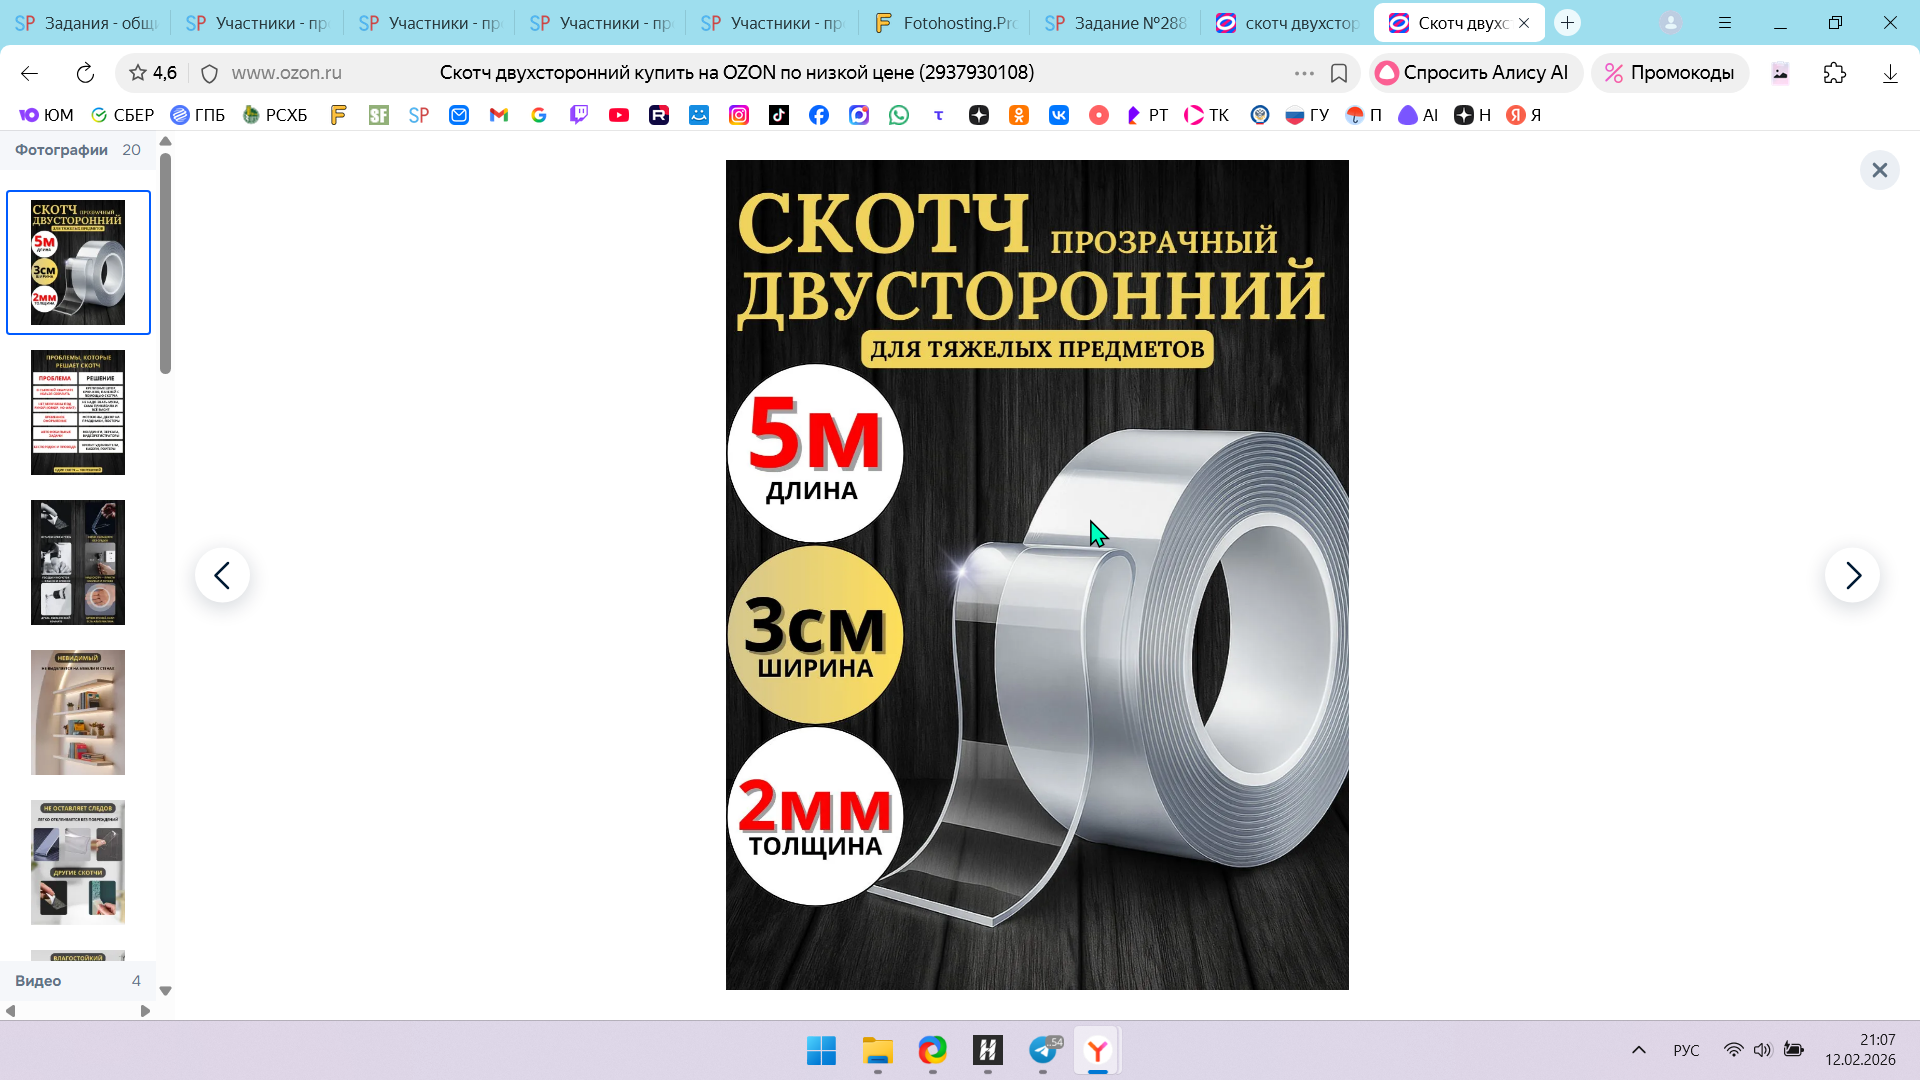The width and height of the screenshot is (1920, 1080).
Task: Click the YouTube bookmark icon
Action: pos(619,115)
